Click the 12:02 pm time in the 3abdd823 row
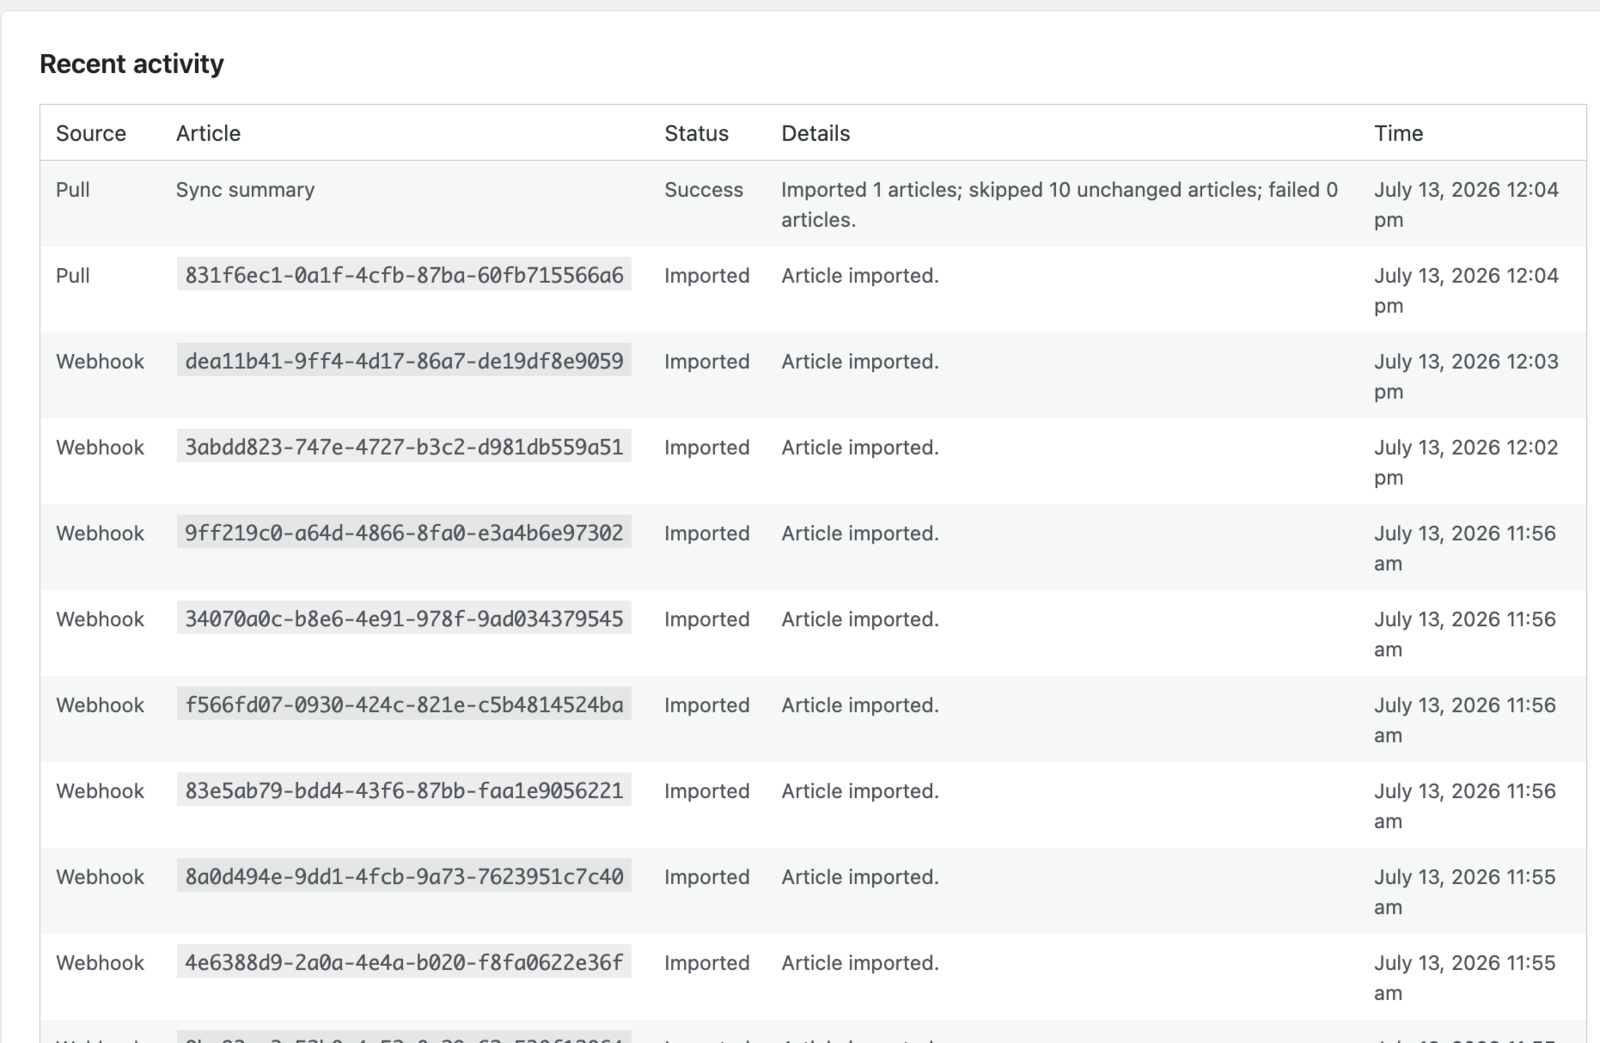 [x=1466, y=463]
